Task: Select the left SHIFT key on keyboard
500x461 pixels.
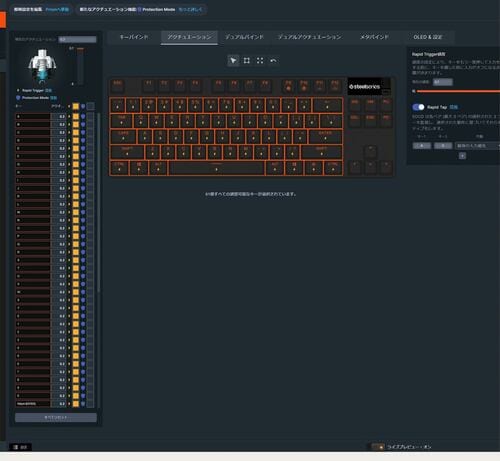Action: tap(127, 152)
